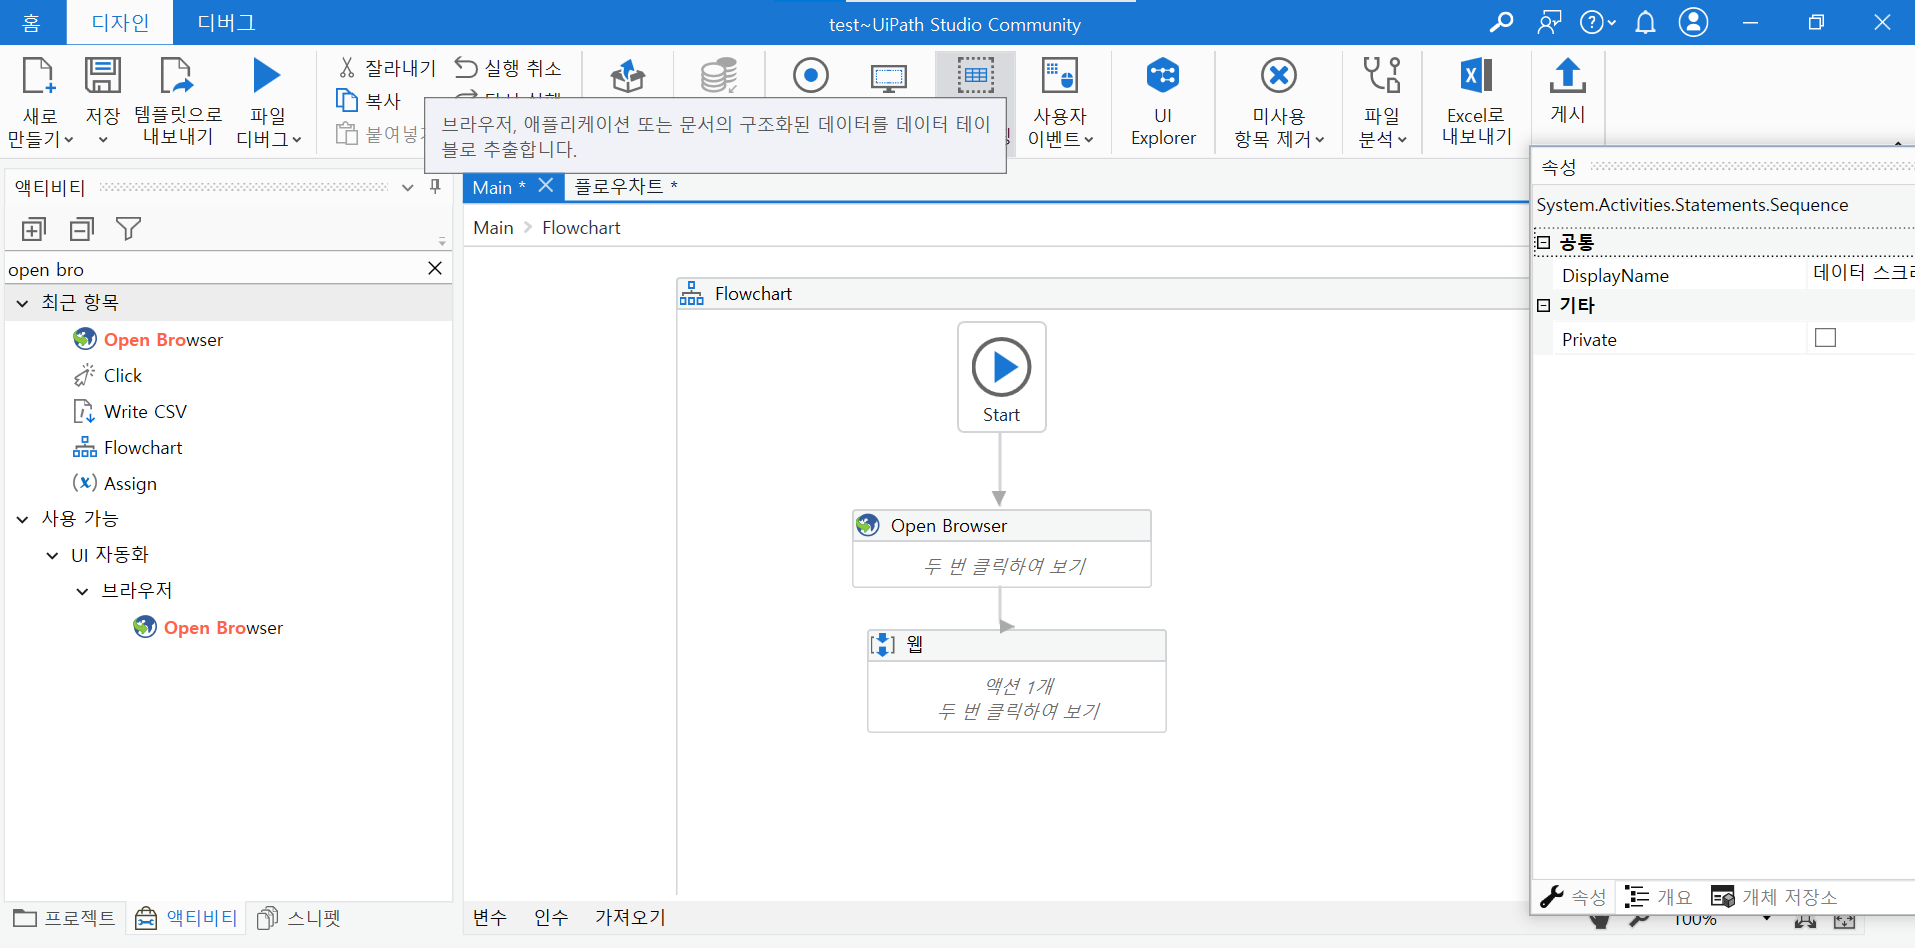This screenshot has height=948, width=1915.
Task: Select Write CSV activity
Action: click(x=130, y=412)
